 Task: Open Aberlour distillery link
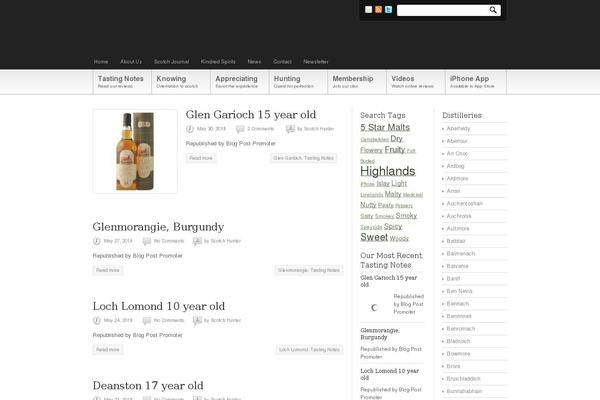pyautogui.click(x=457, y=141)
